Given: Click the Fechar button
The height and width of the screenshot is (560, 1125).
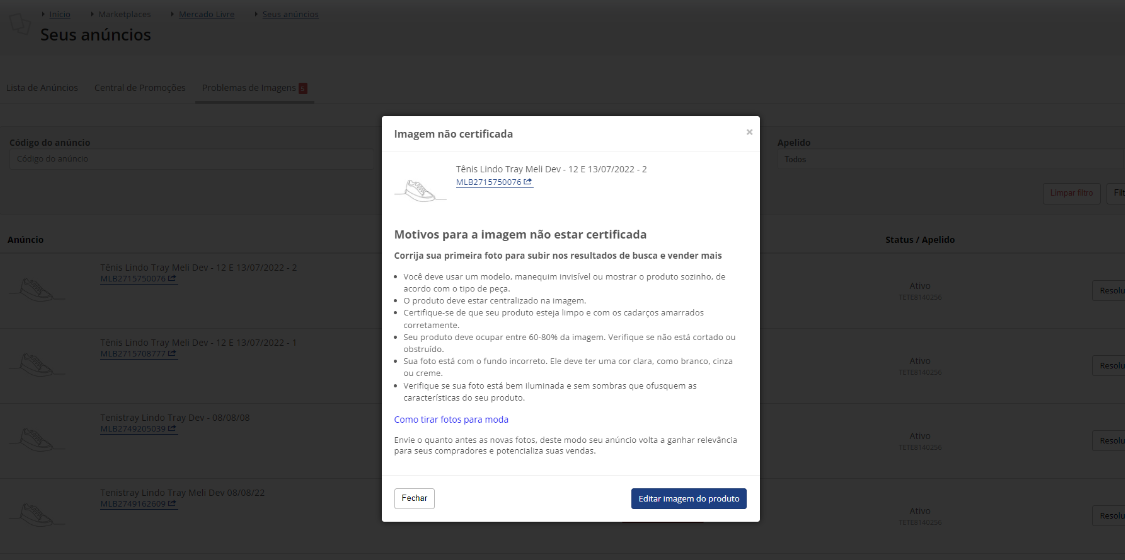Looking at the screenshot, I should 415,498.
